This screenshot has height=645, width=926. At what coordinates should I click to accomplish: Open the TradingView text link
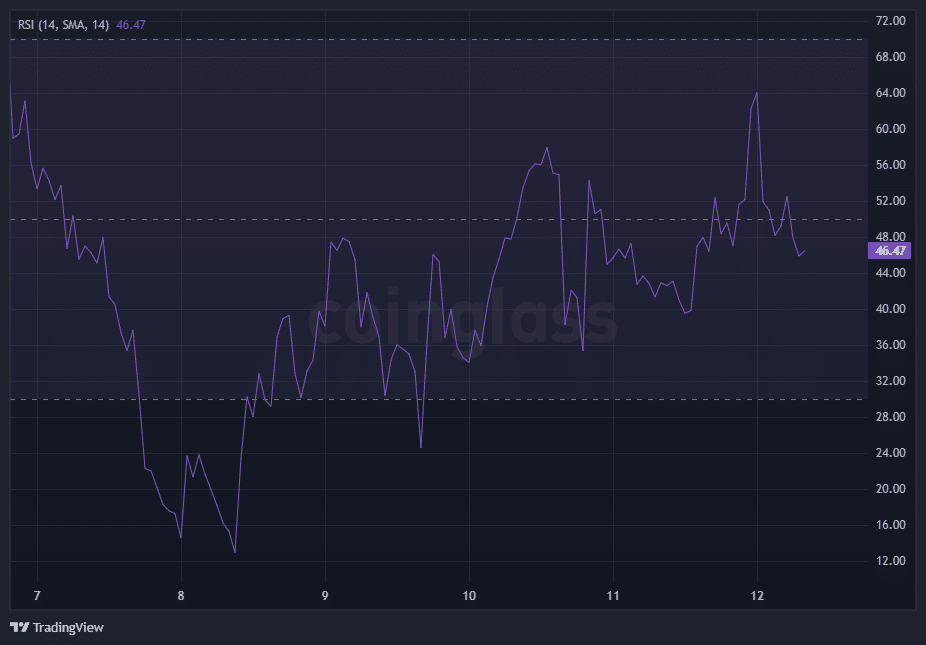tap(68, 628)
